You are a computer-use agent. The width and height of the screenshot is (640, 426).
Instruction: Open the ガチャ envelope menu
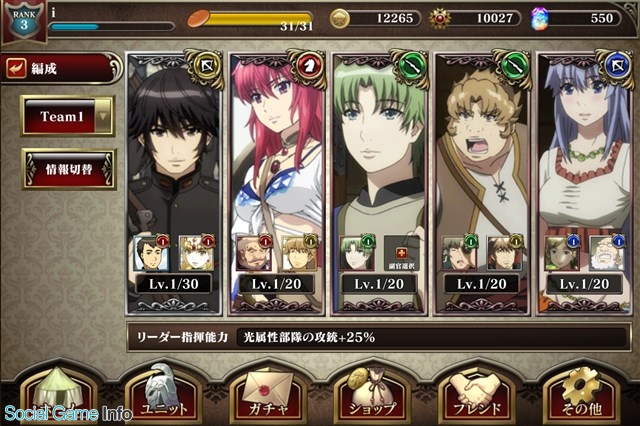[269, 394]
